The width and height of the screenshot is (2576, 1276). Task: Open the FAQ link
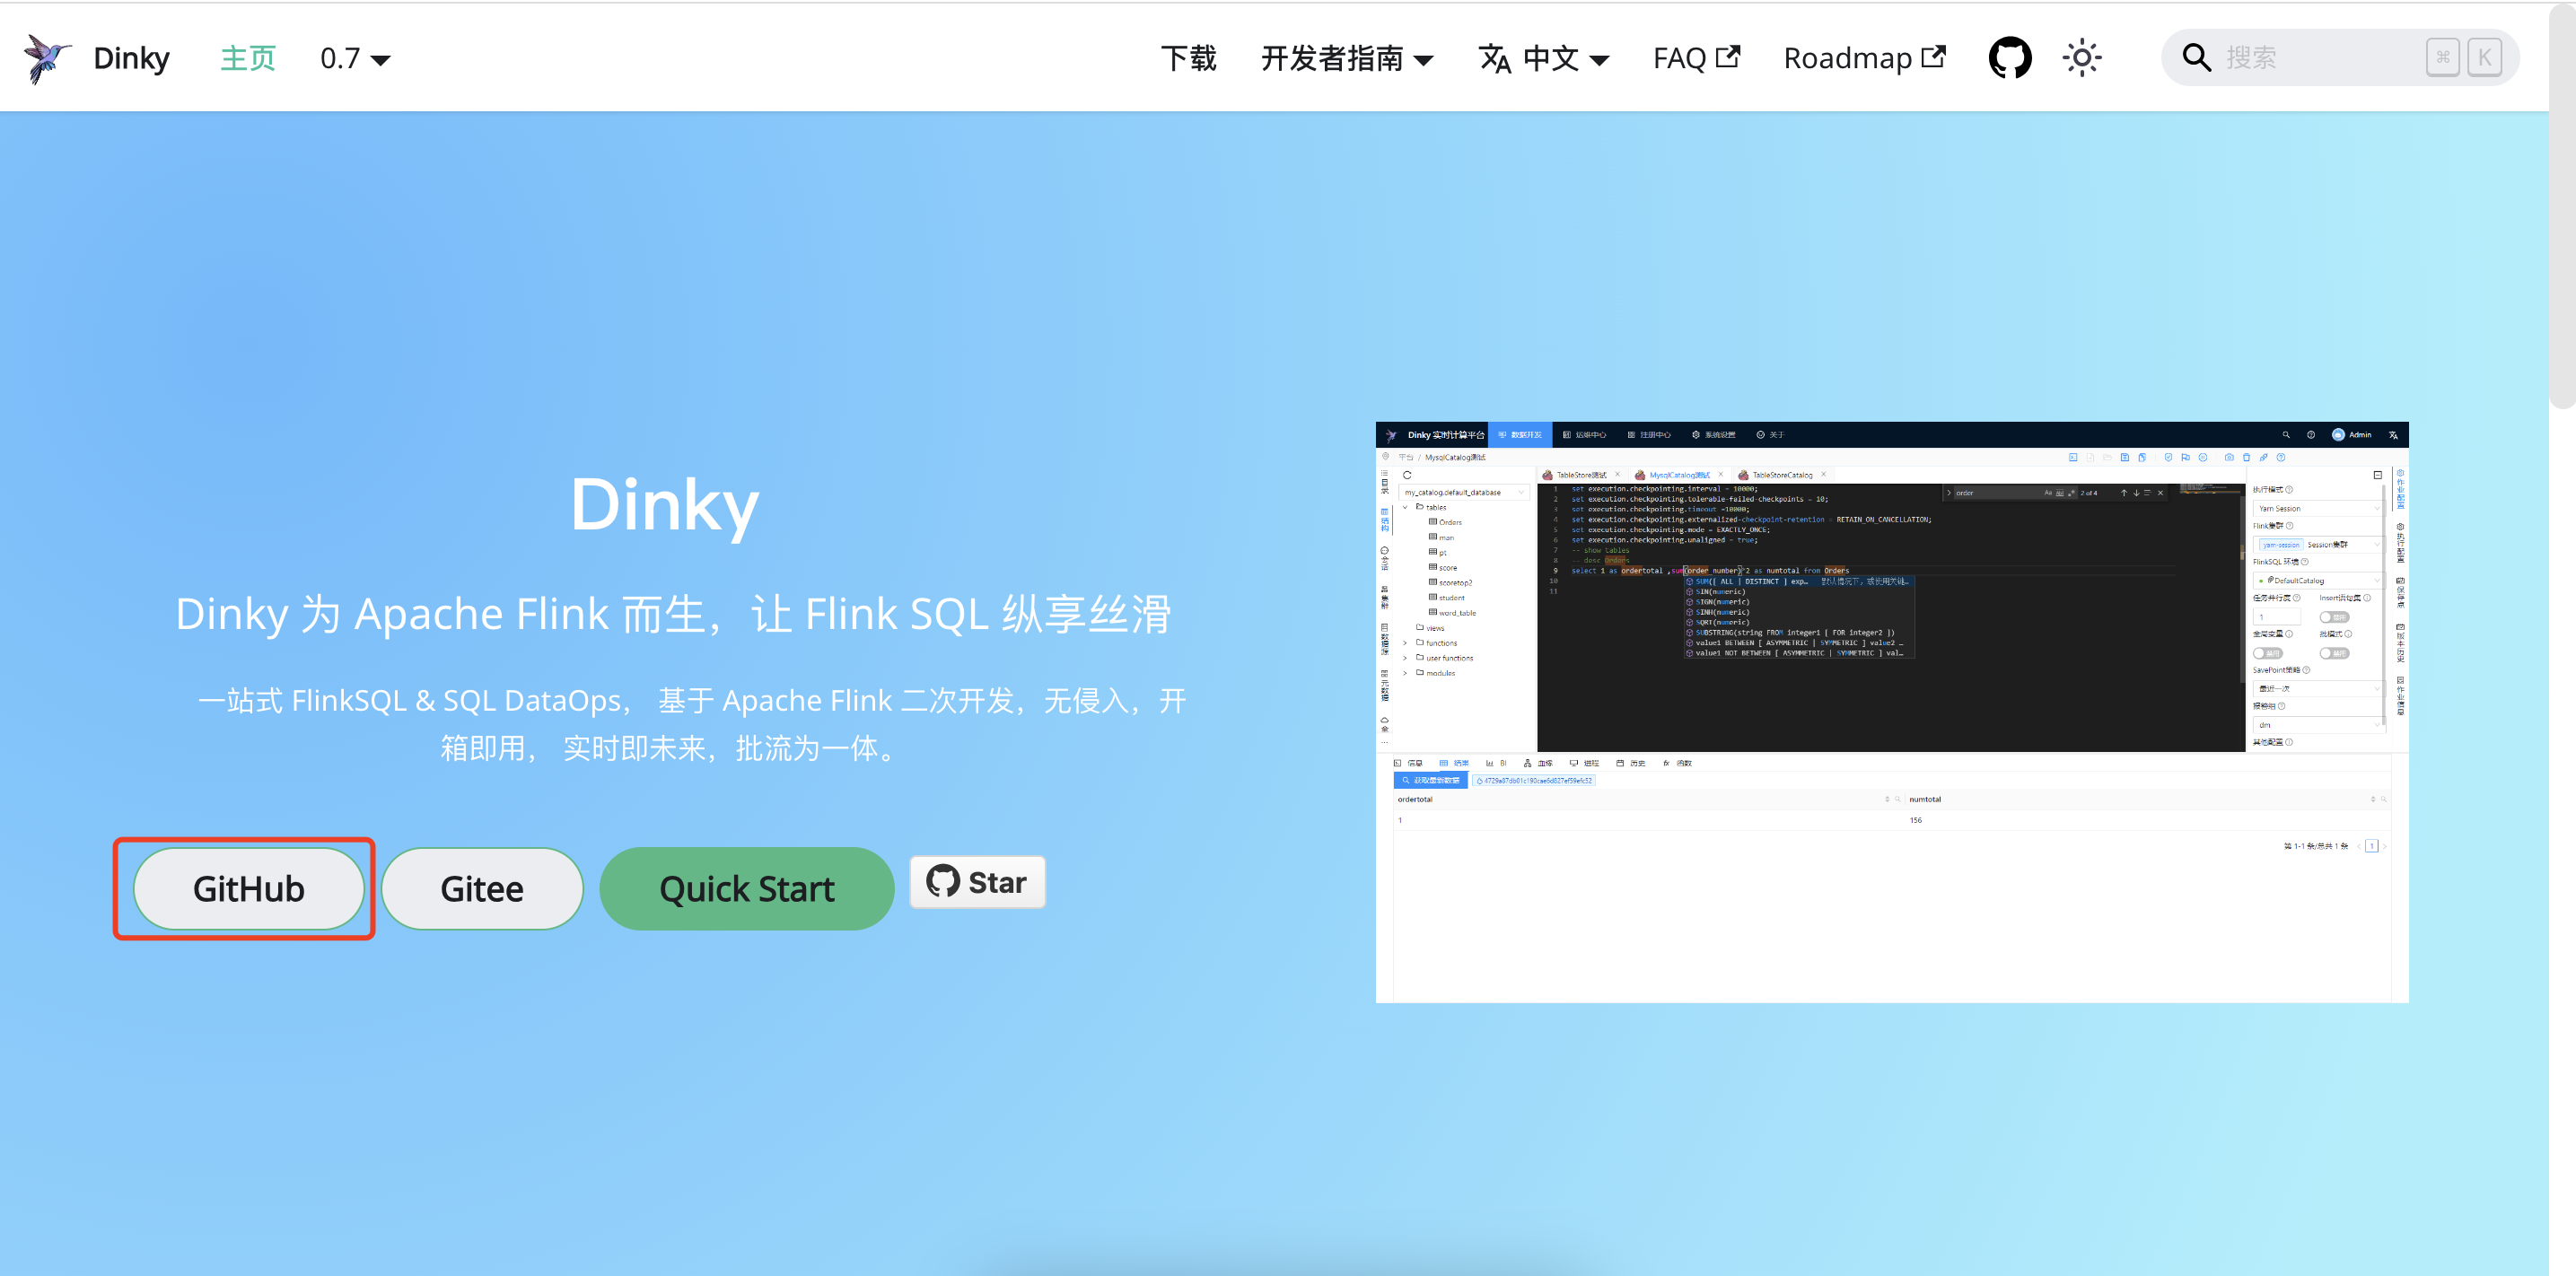pos(1681,57)
